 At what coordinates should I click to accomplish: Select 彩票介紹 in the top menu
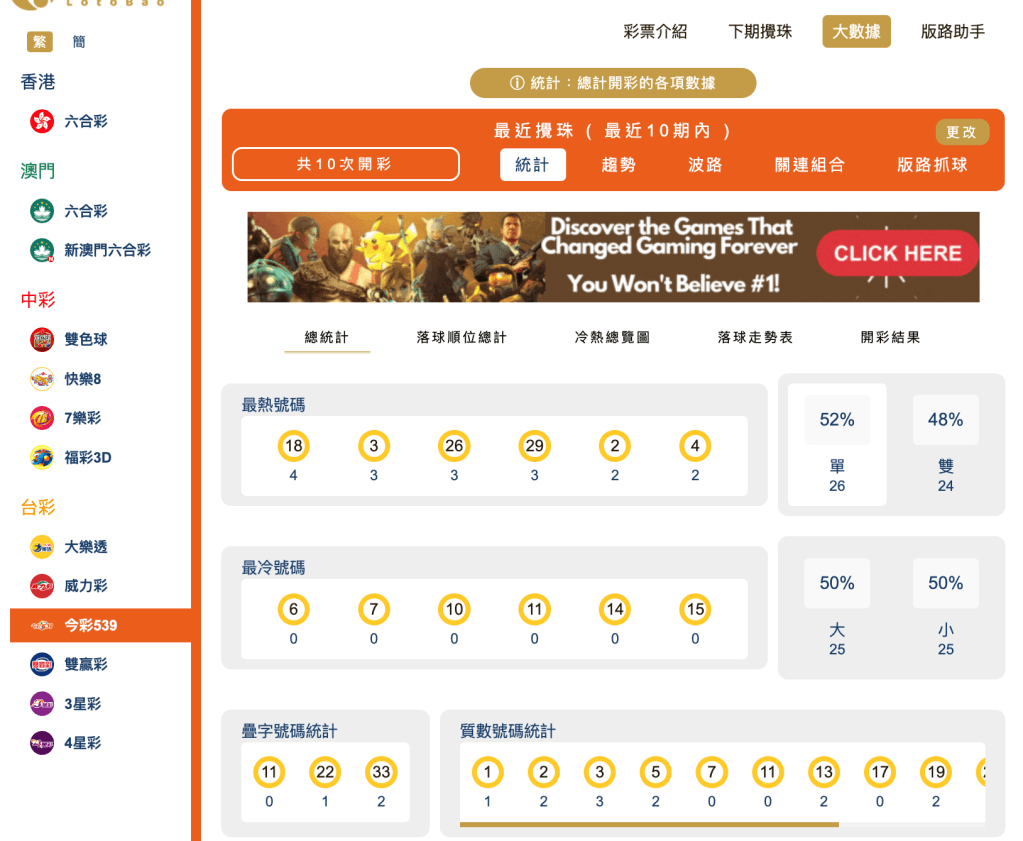(x=656, y=31)
